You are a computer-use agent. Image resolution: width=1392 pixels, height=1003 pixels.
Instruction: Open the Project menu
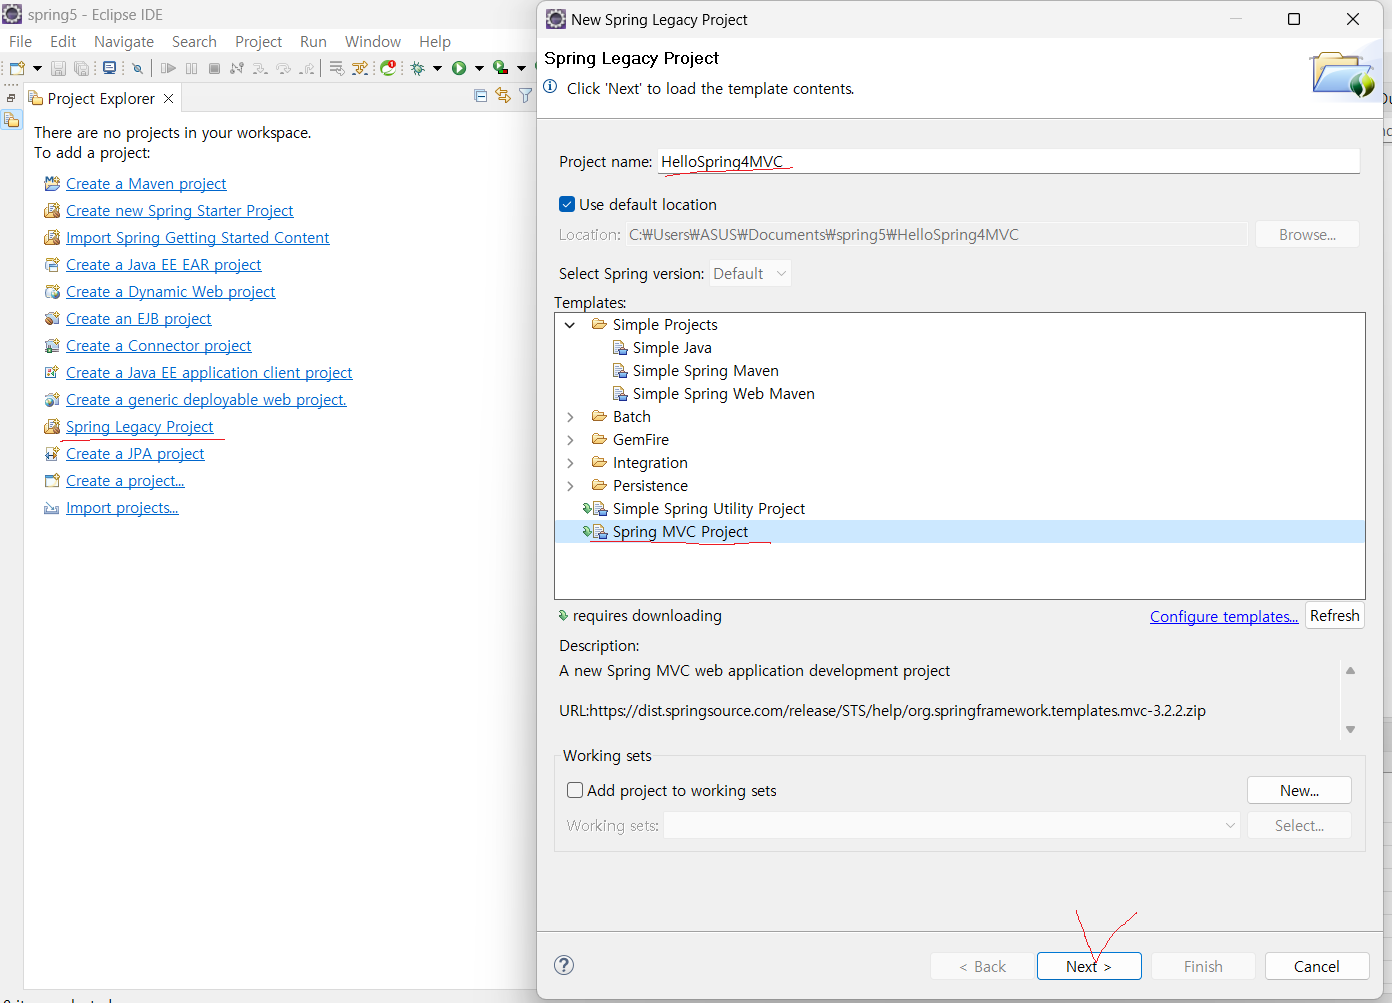[258, 41]
